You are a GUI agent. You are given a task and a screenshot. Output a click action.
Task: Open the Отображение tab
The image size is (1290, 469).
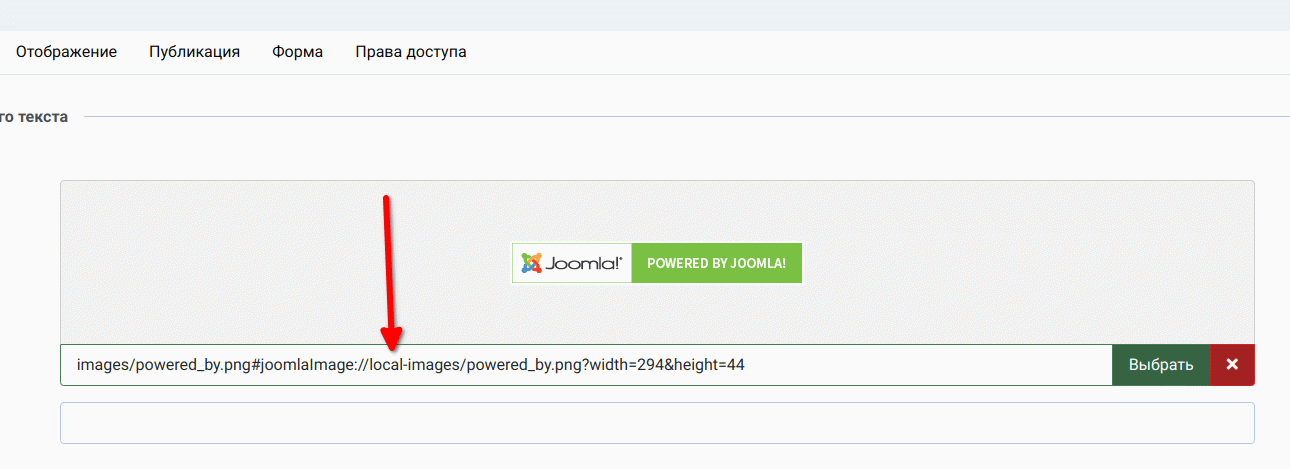tap(66, 52)
